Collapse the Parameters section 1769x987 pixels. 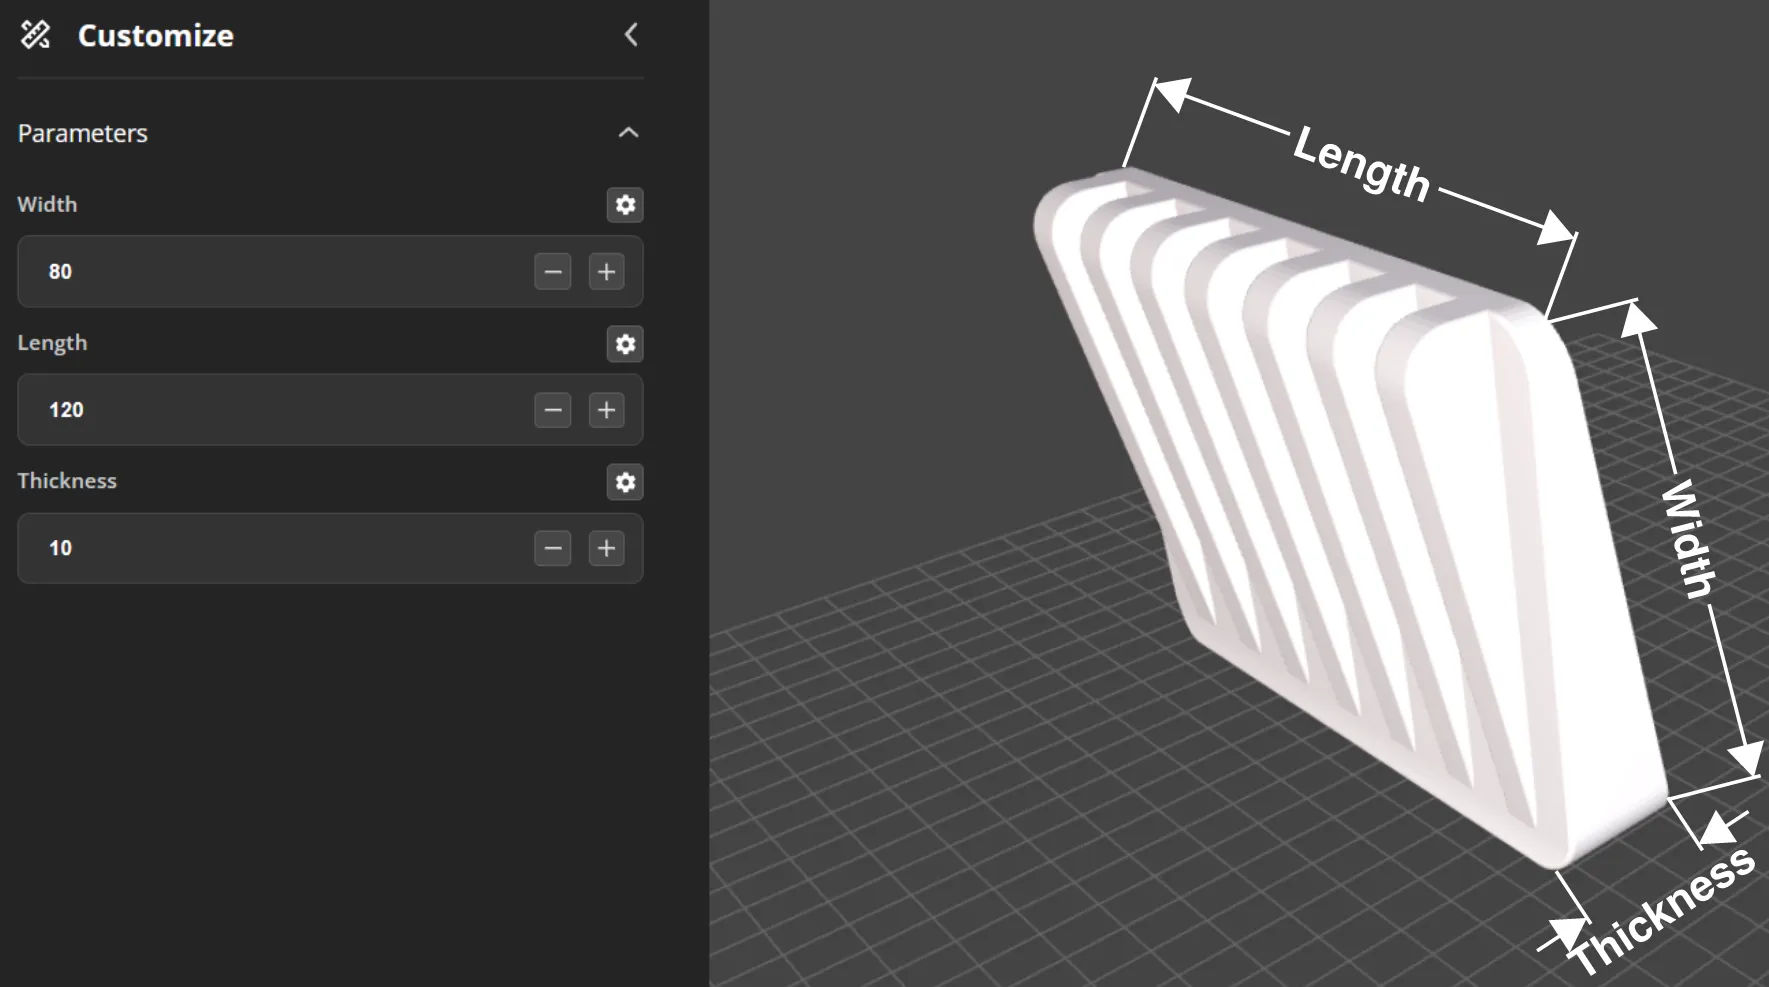coord(628,133)
